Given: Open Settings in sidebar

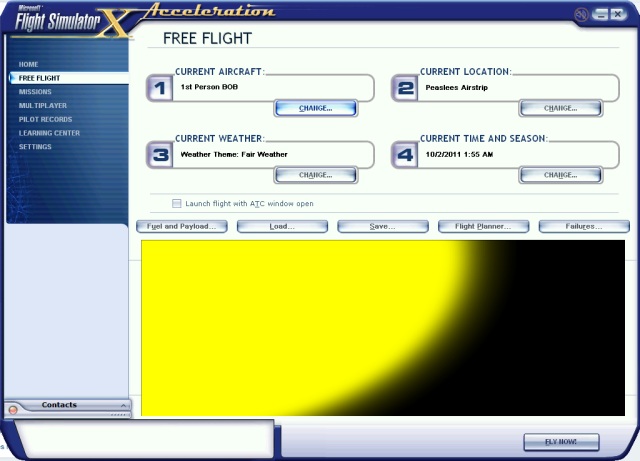Looking at the screenshot, I should (35, 147).
